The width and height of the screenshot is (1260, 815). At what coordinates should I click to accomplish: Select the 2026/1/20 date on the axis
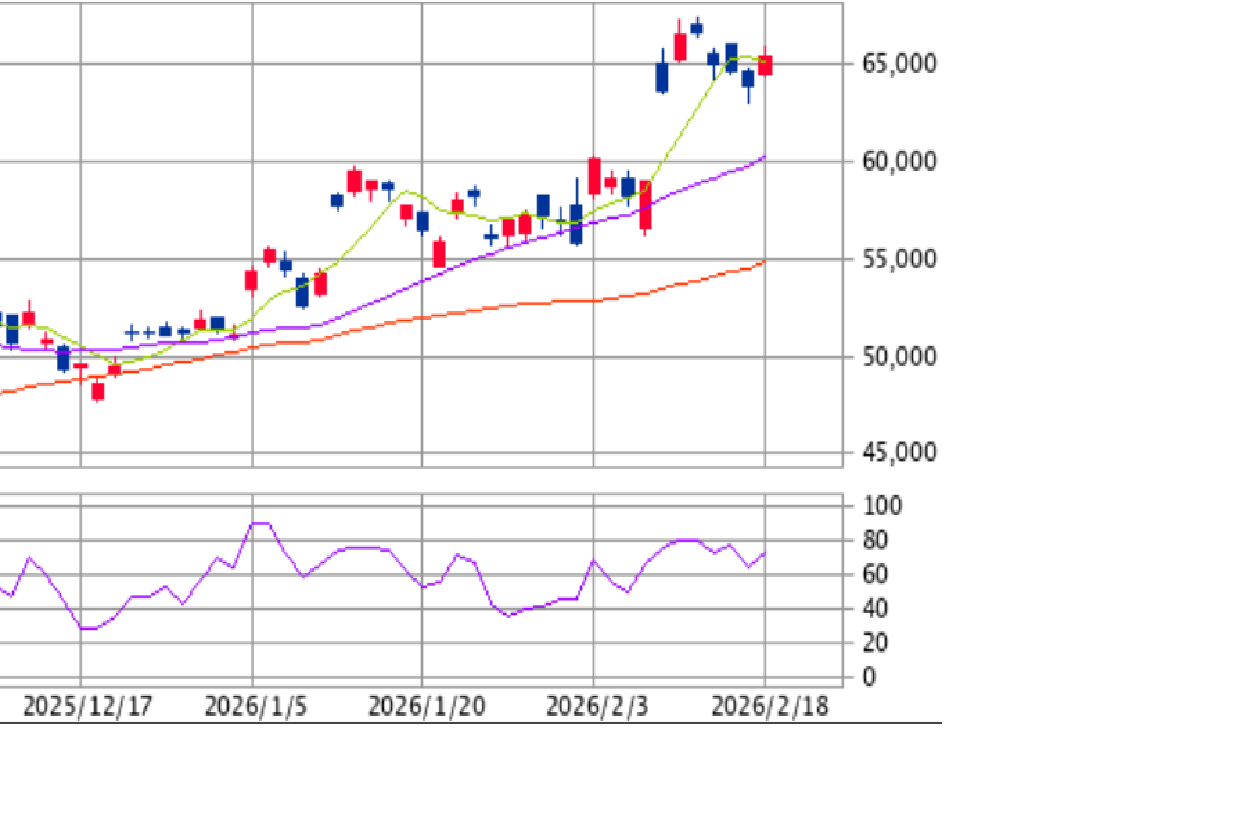pos(427,707)
